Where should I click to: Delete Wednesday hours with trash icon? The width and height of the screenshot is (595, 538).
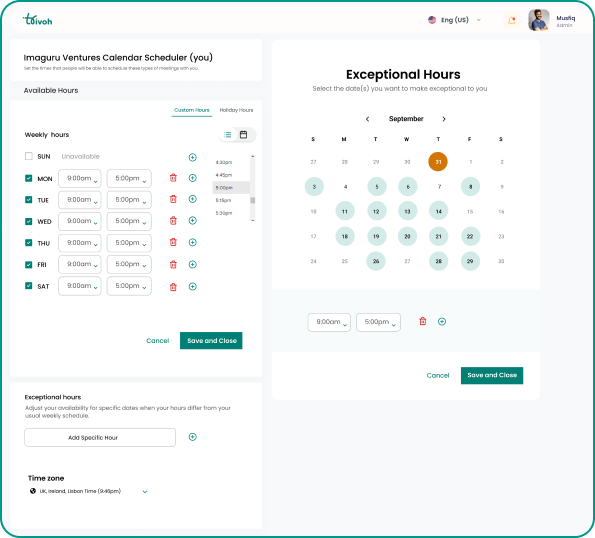click(173, 220)
